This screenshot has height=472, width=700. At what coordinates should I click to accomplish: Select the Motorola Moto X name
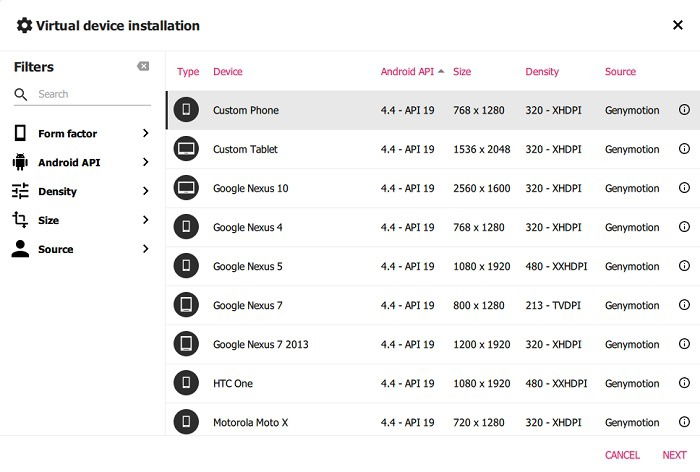(250, 422)
